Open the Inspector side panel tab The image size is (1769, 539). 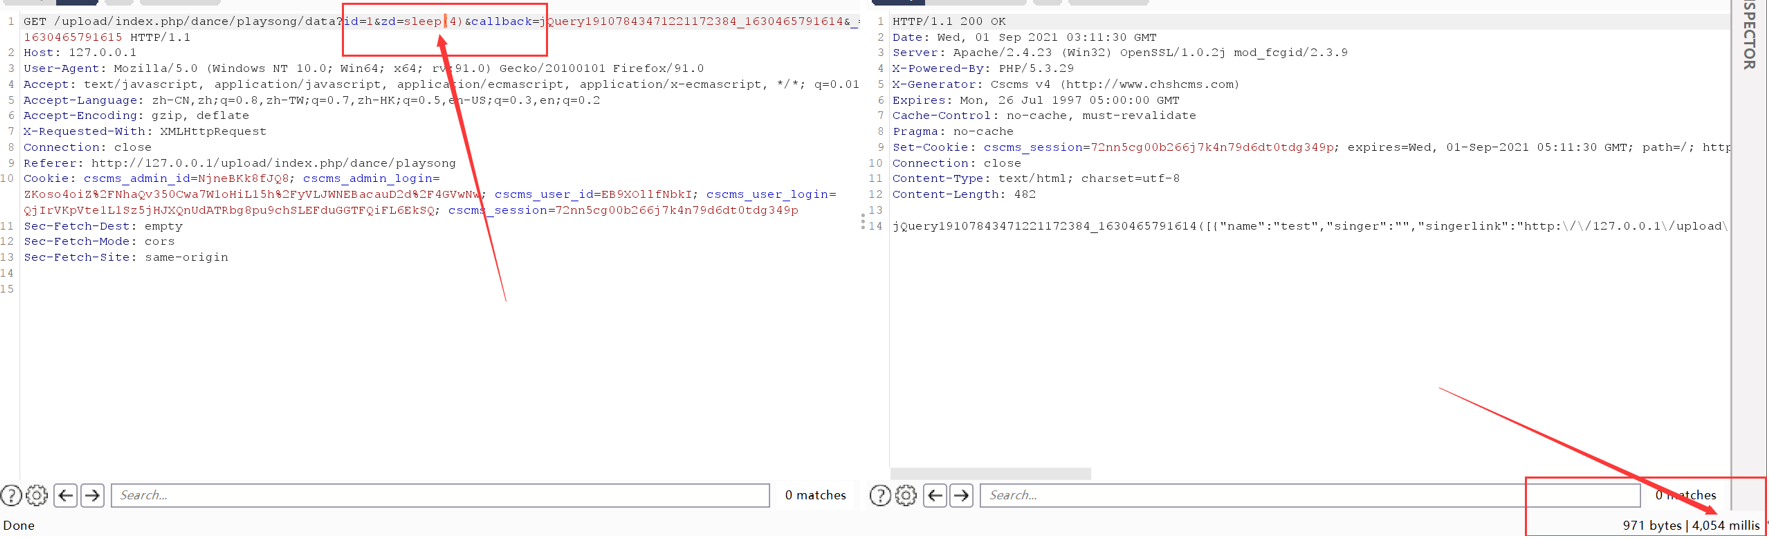pos(1750,35)
